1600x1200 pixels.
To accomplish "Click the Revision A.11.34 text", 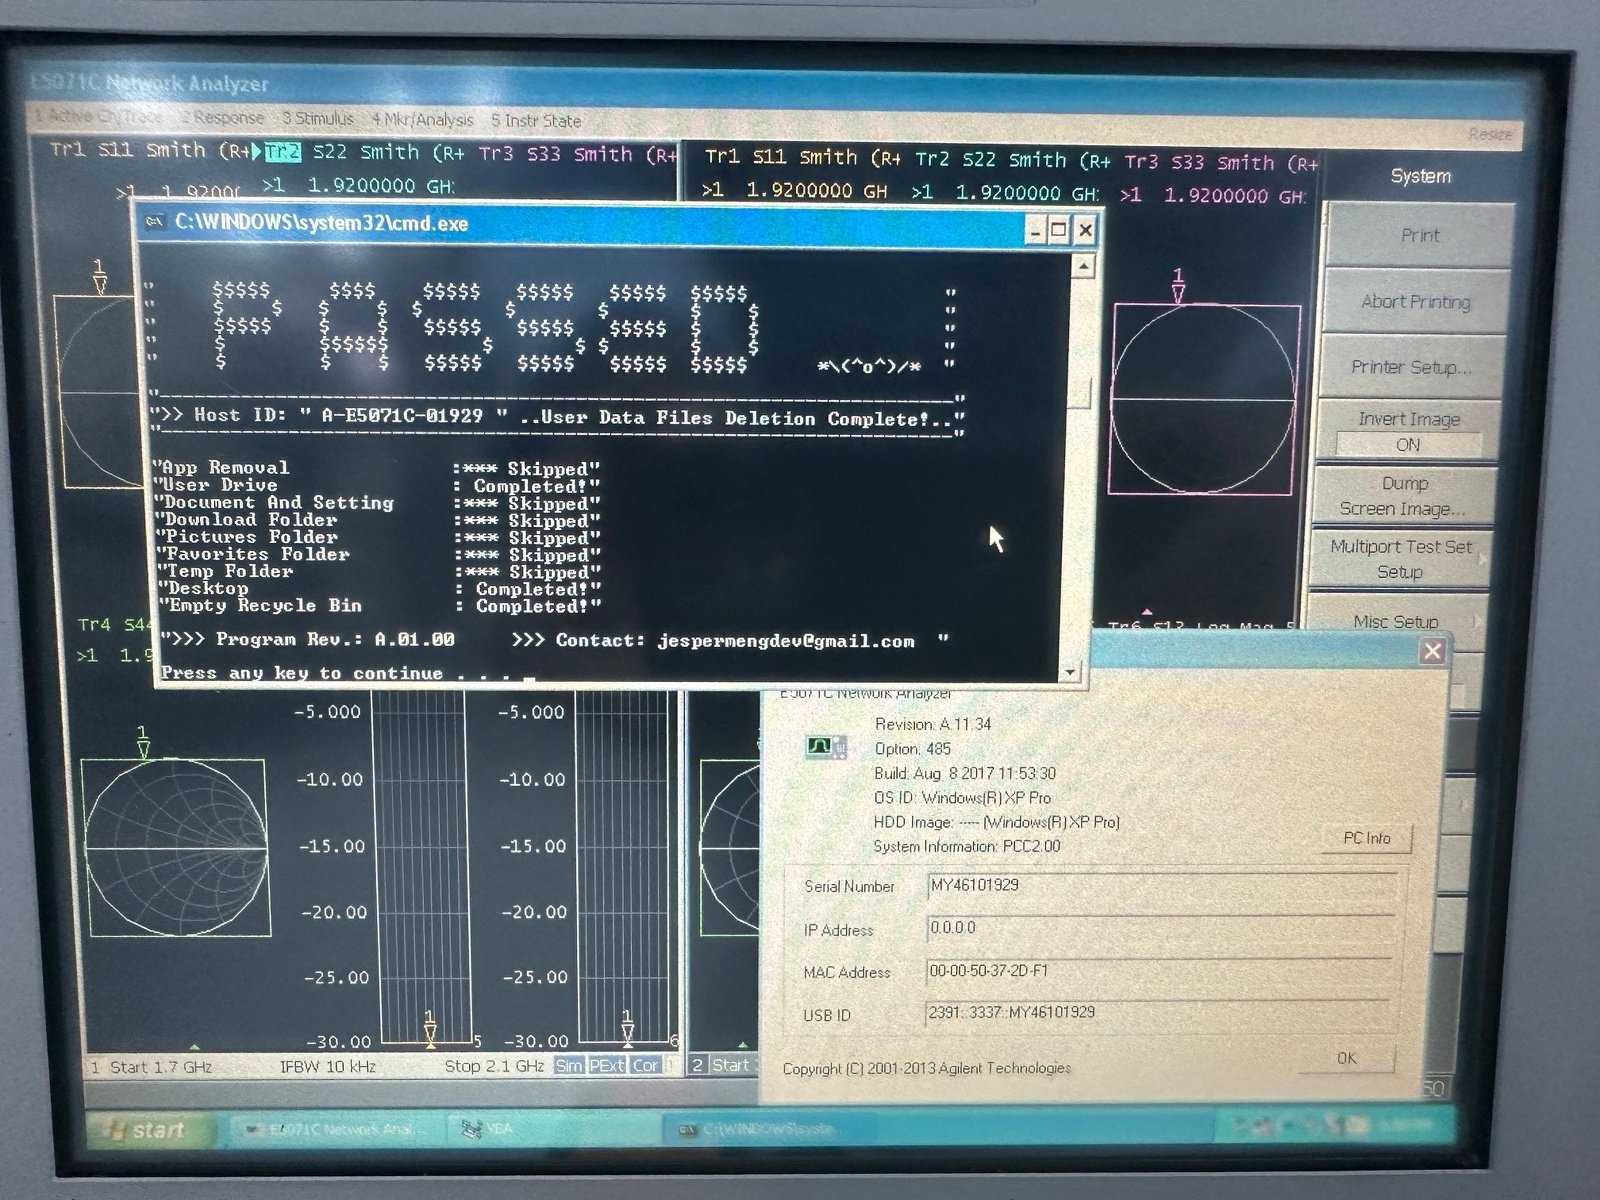I will click(x=932, y=724).
